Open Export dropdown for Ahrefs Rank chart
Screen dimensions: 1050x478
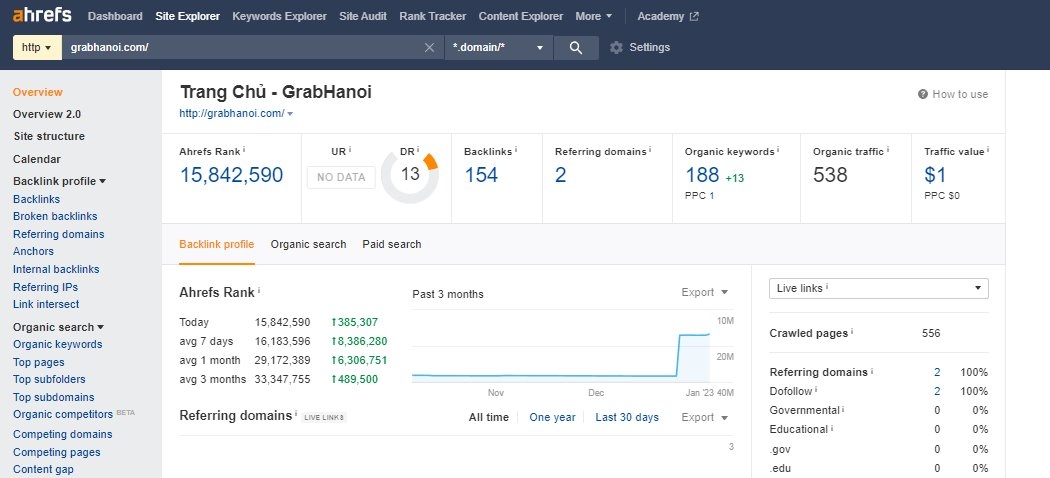click(704, 292)
